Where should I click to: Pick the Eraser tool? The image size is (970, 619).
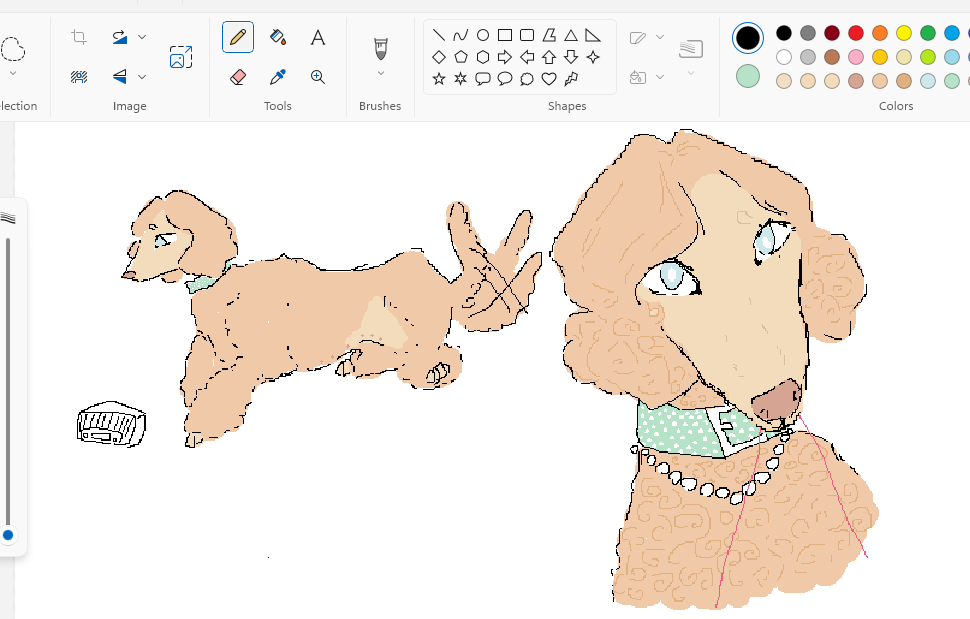point(238,77)
